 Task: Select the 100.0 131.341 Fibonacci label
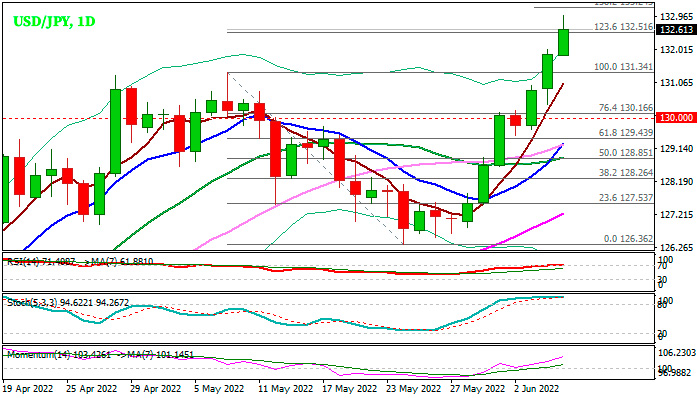coord(624,67)
